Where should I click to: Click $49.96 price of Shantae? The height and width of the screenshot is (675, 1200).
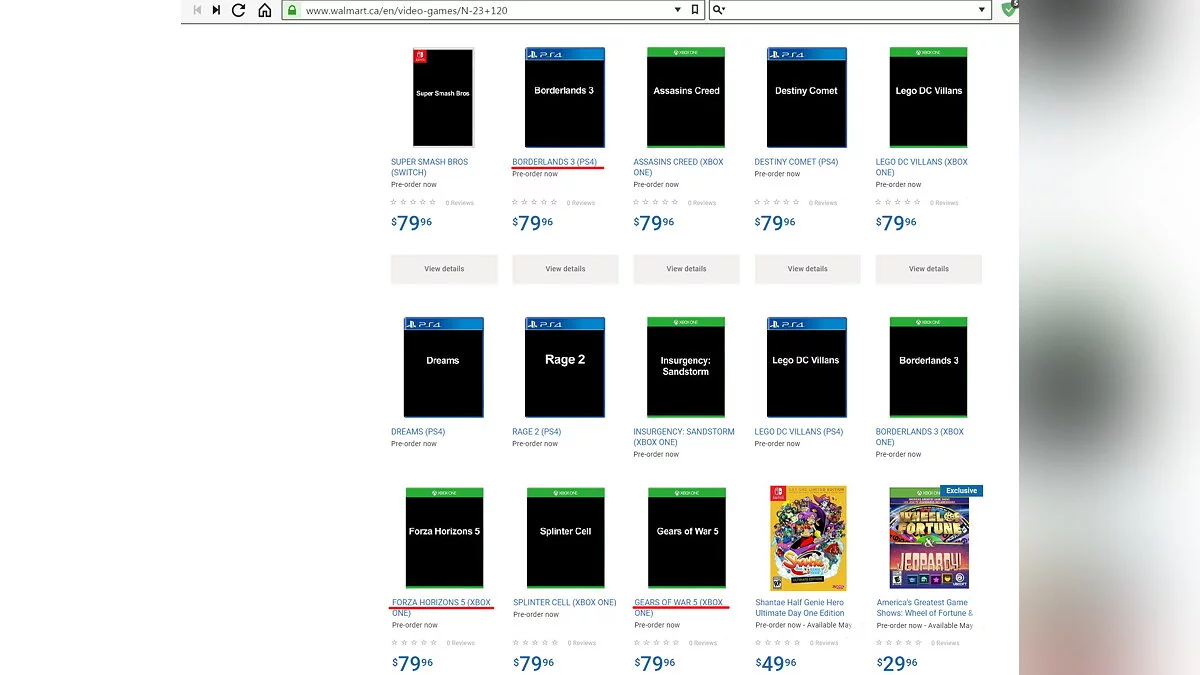coord(776,663)
